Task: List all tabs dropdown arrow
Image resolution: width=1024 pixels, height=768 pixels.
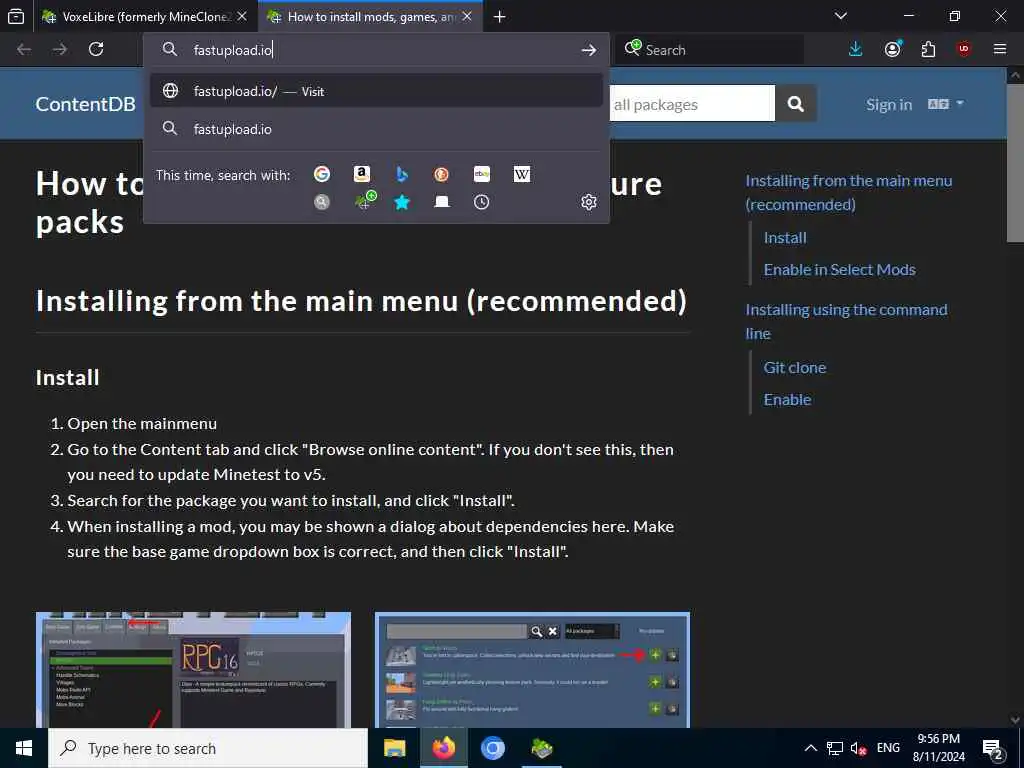Action: click(x=841, y=16)
